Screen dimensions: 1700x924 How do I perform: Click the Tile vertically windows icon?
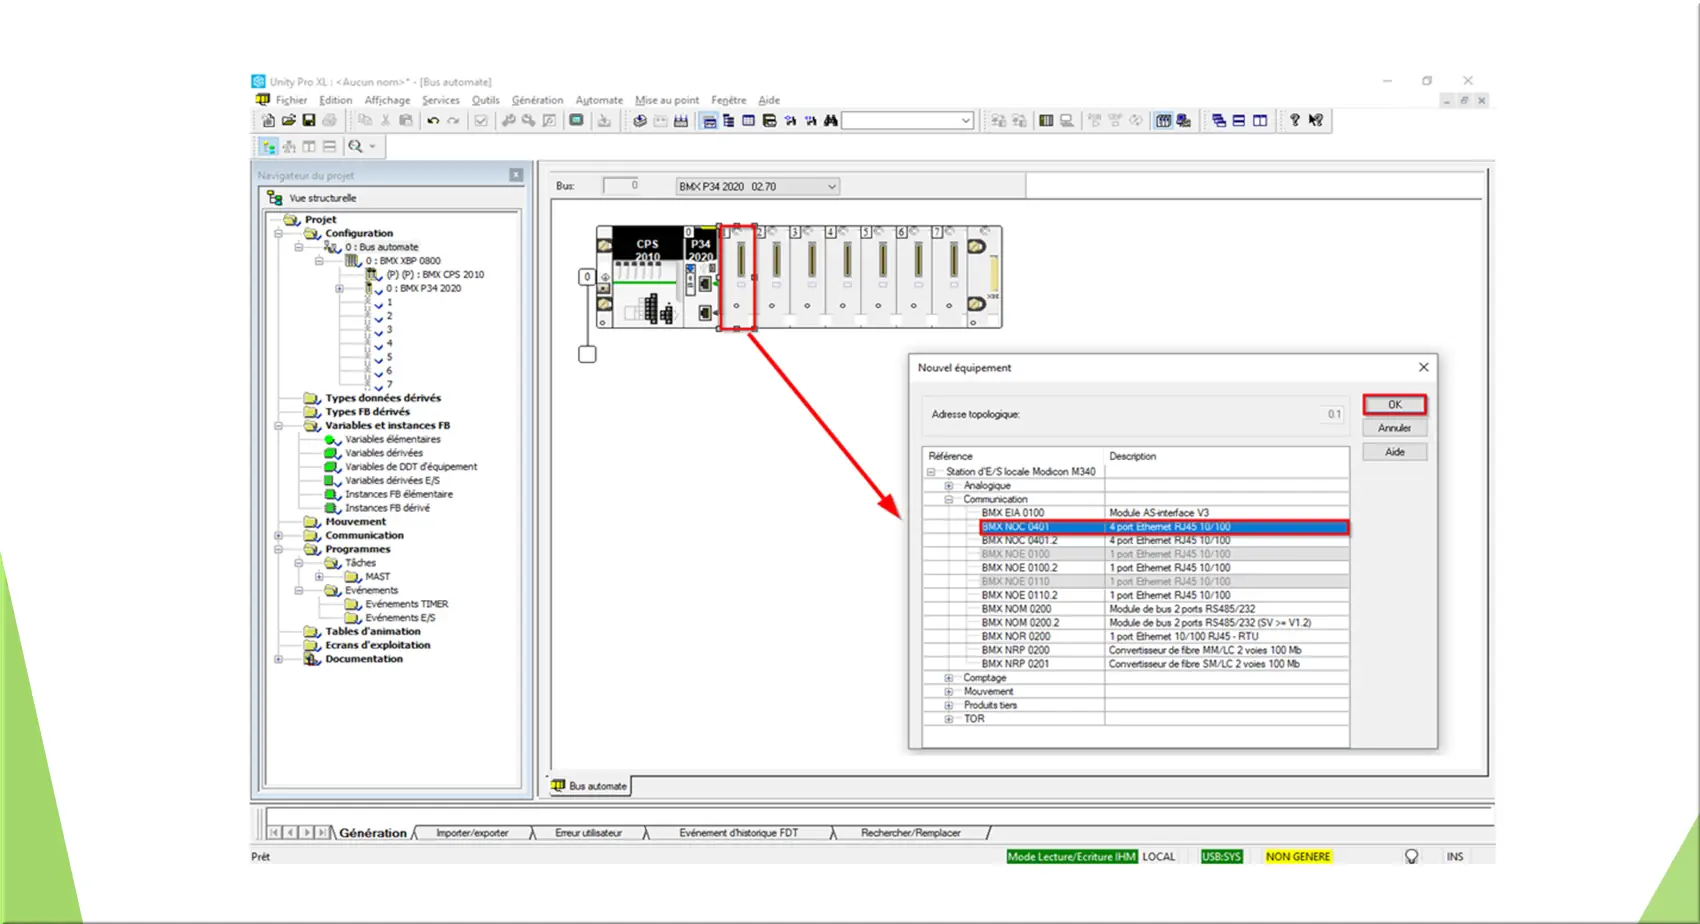pyautogui.click(x=1260, y=121)
